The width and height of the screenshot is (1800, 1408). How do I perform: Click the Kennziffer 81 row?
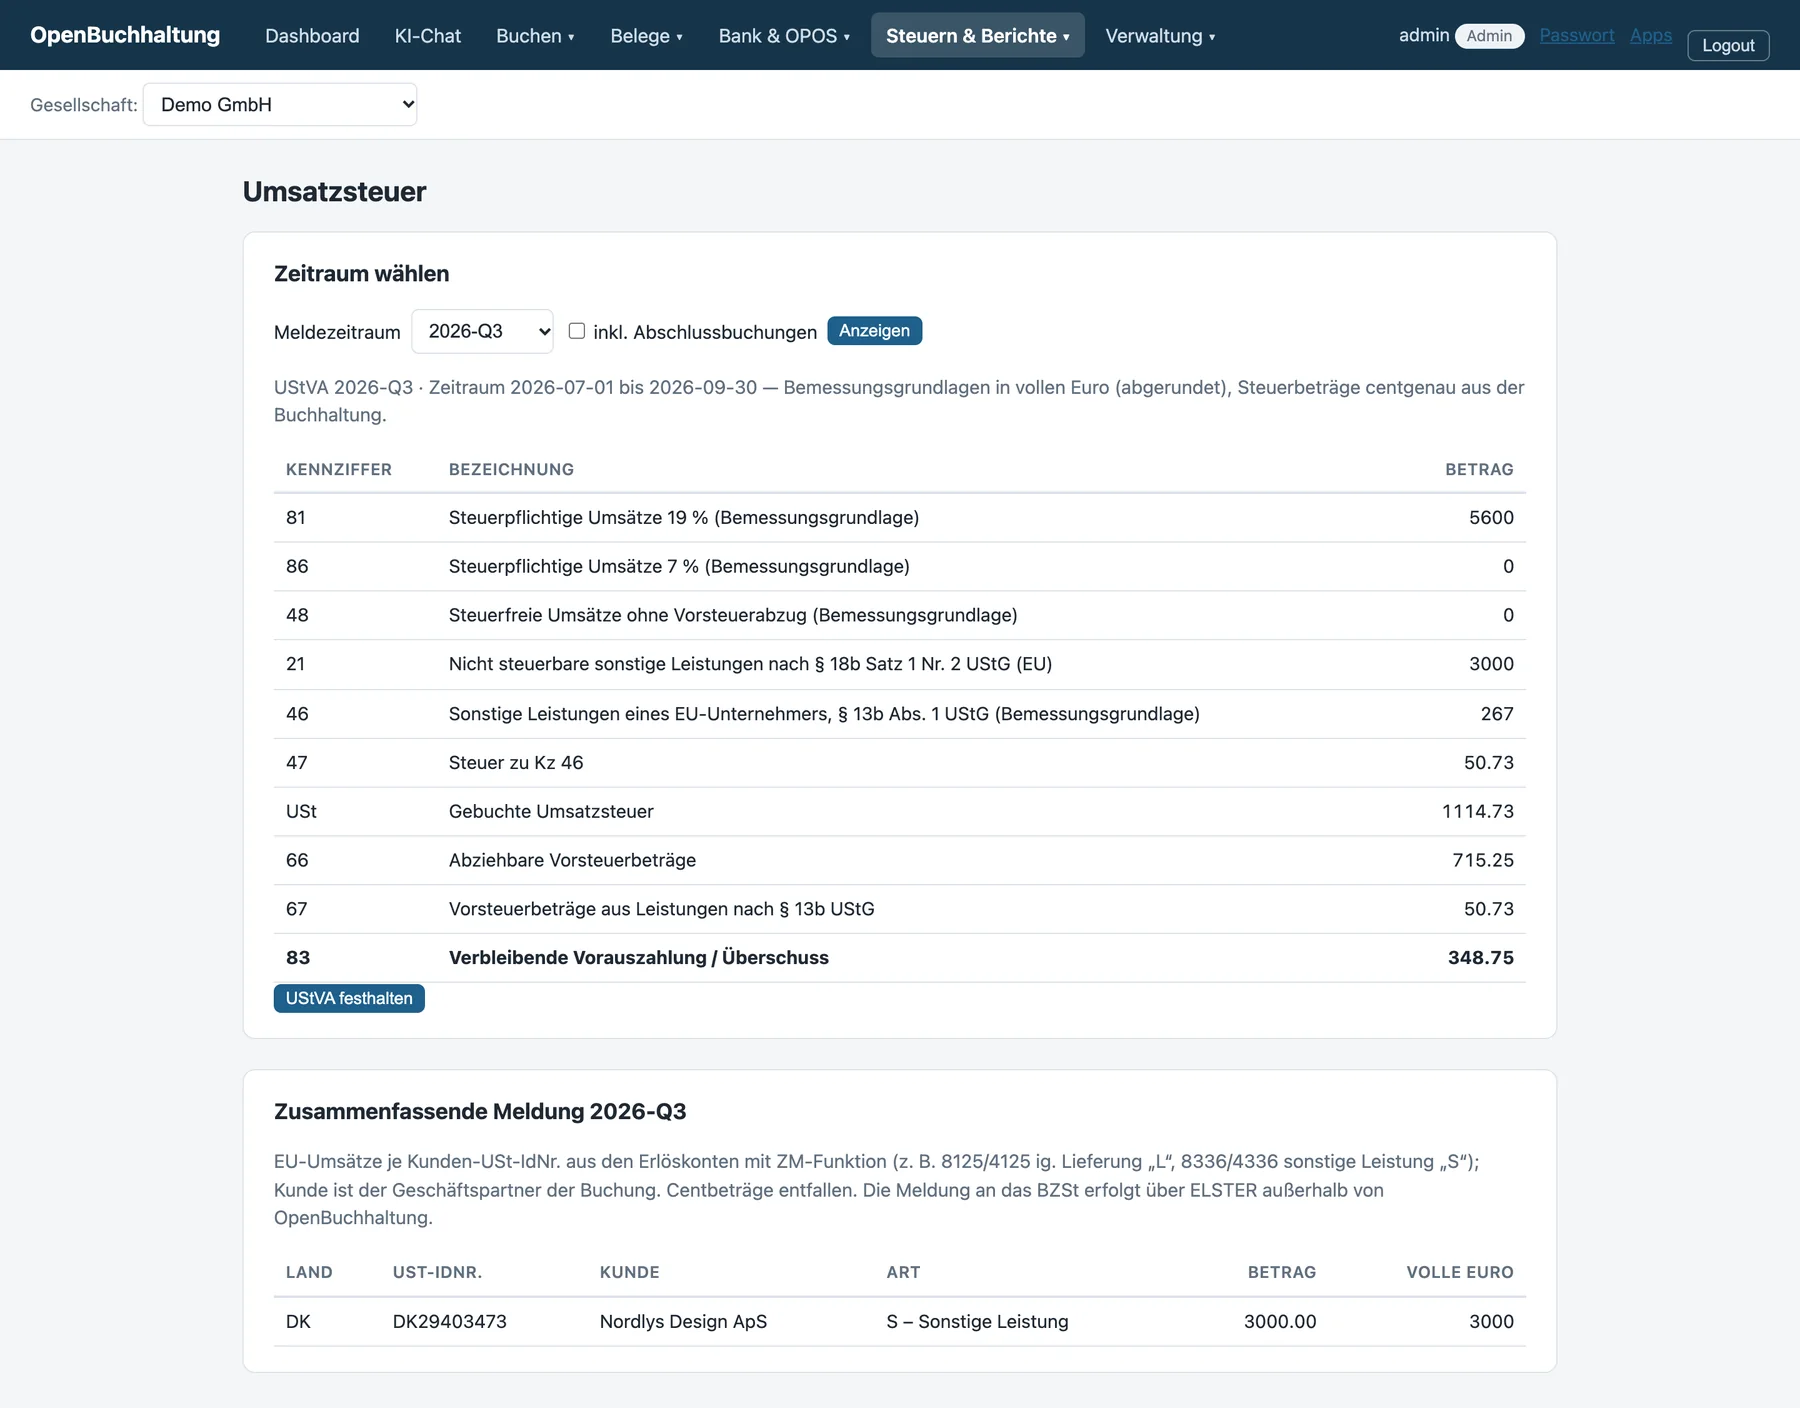tap(900, 518)
